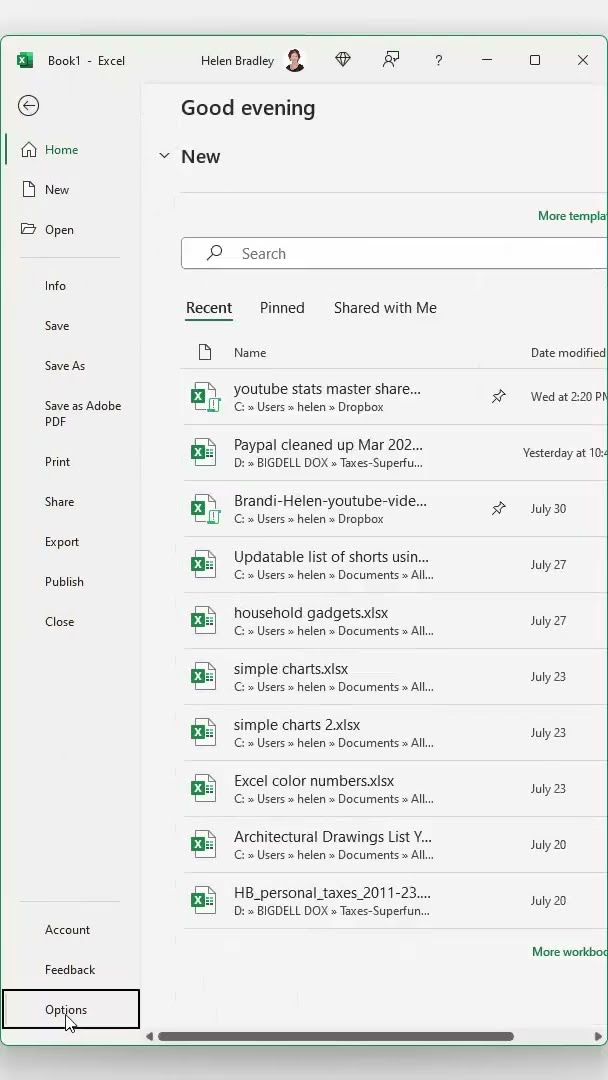Toggle pin on Brandi-Helen-youtube-video workbook
Image resolution: width=608 pixels, height=1080 pixels.
point(498,509)
